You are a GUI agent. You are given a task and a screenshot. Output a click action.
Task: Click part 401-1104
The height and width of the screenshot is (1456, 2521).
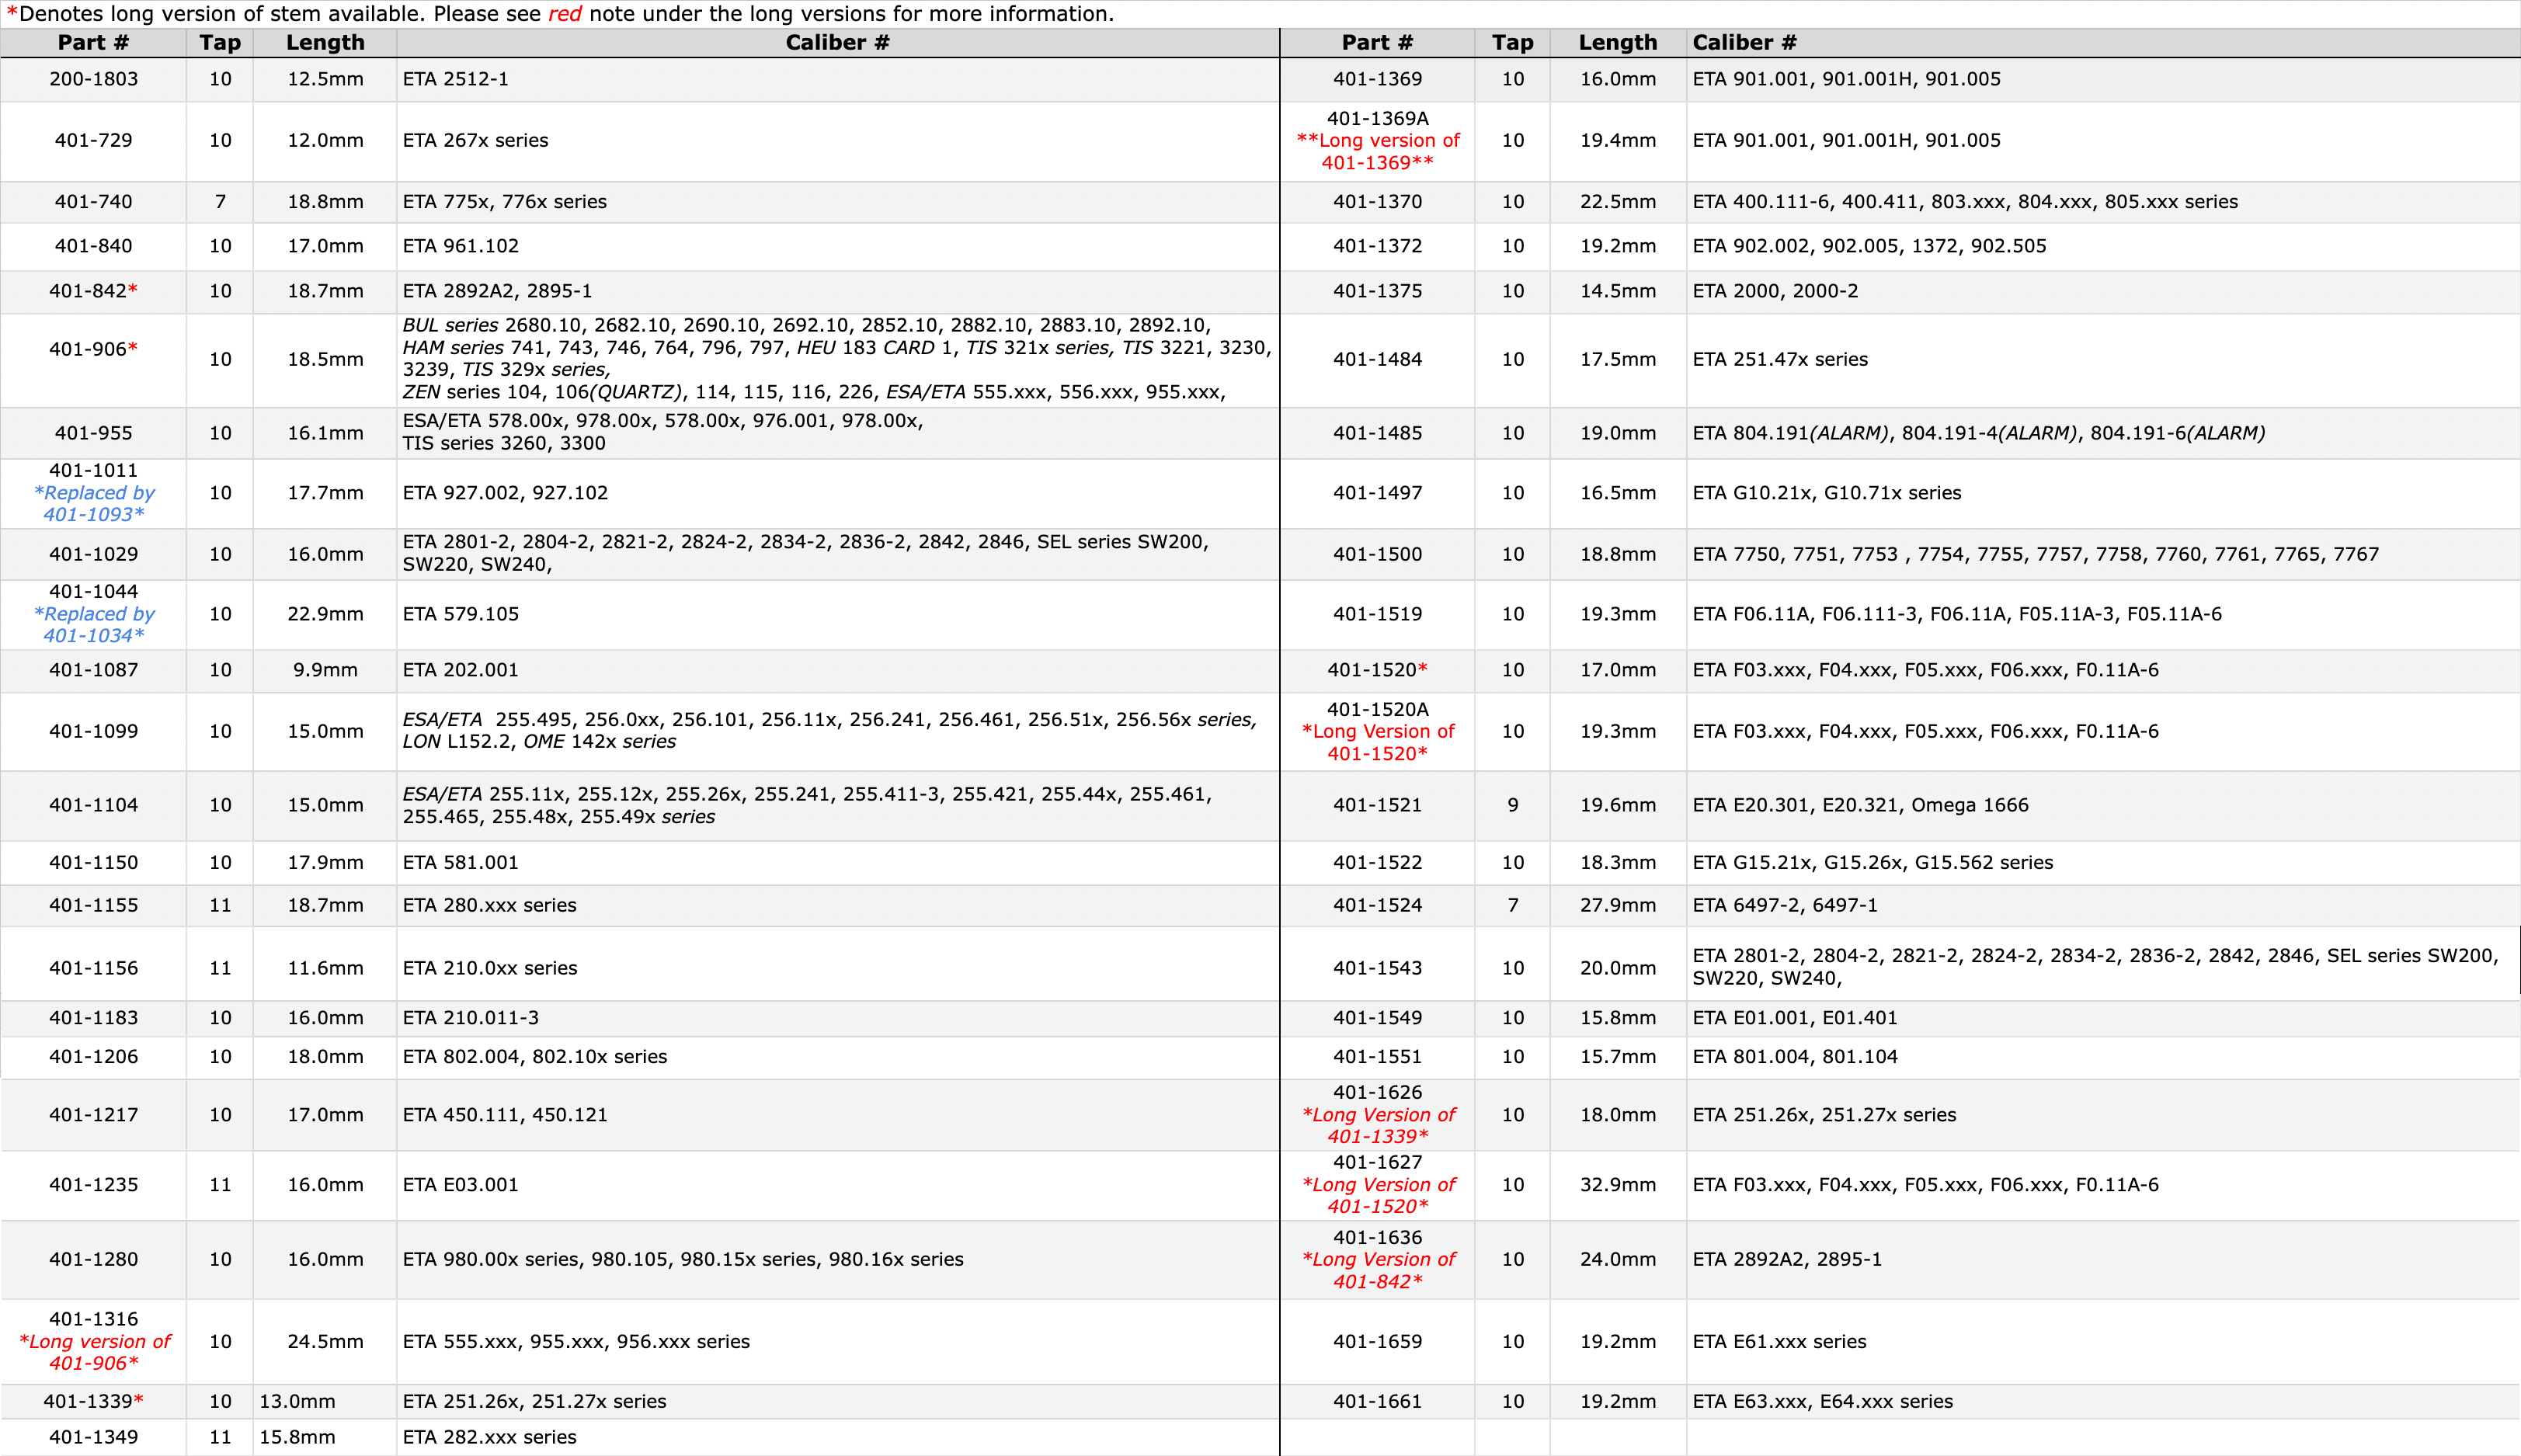pos(94,805)
